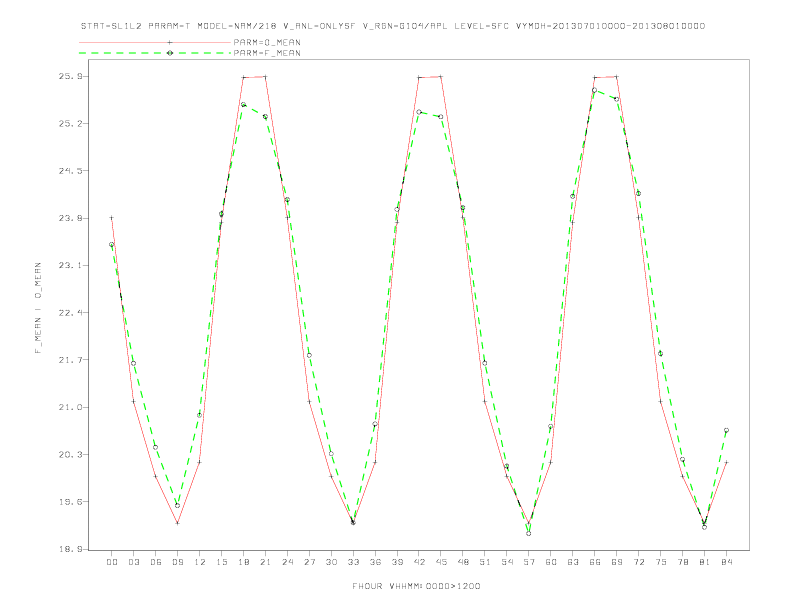This screenshot has height=612, width=792.
Task: Click x-axis forecast hour label 12
Action: (x=200, y=562)
